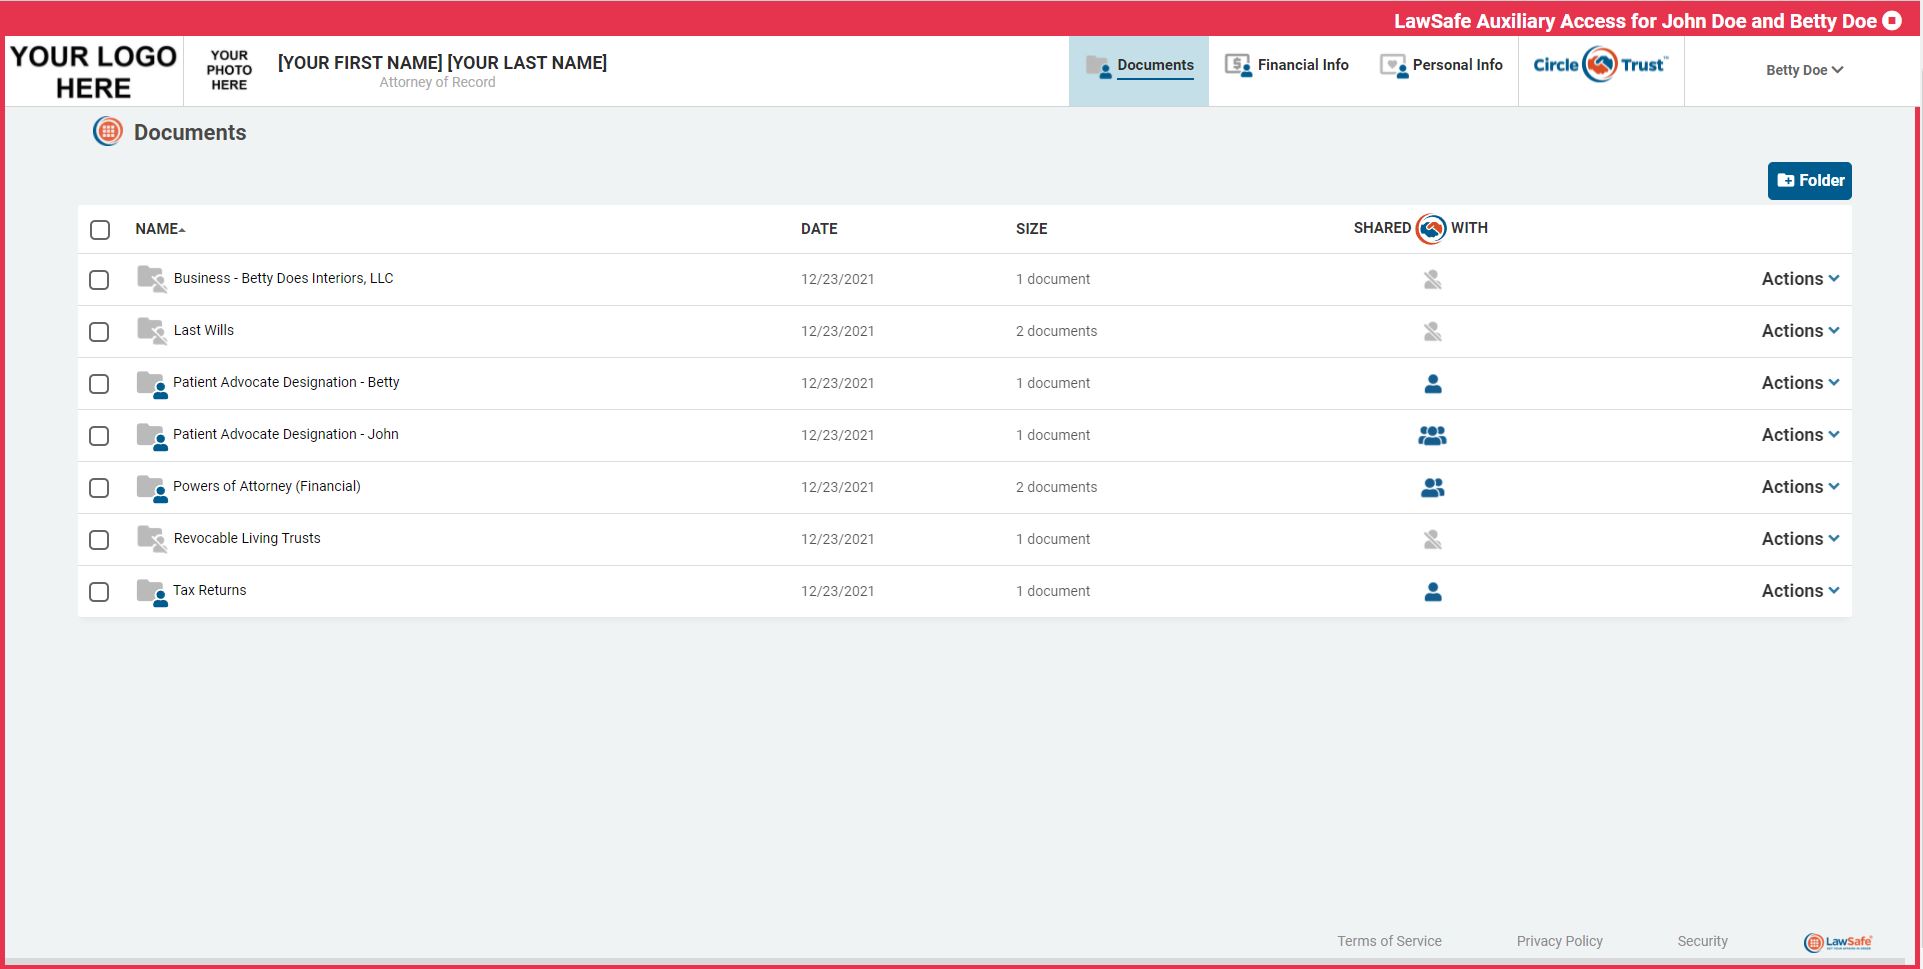Check the select-all checkbox in table header
Screen dimensions: 1923x969
point(99,229)
